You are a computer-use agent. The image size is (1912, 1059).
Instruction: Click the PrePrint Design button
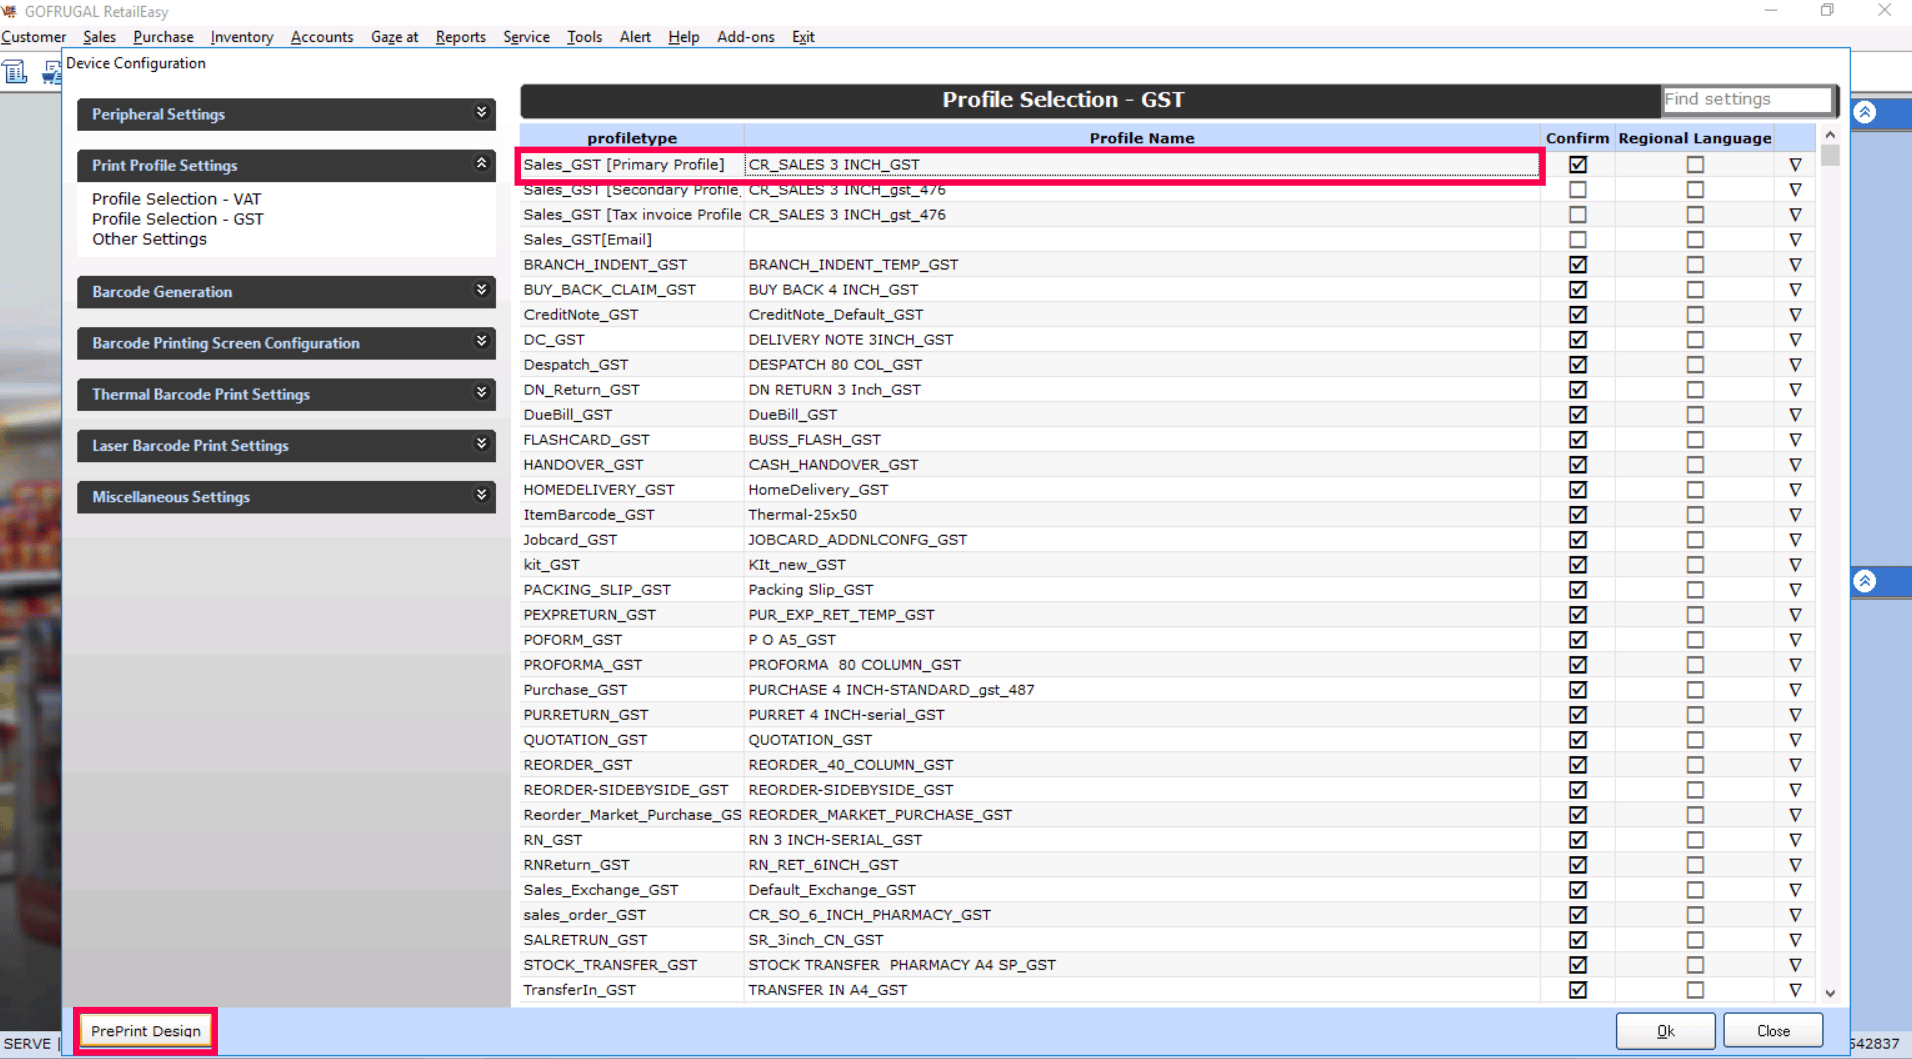click(x=146, y=1031)
